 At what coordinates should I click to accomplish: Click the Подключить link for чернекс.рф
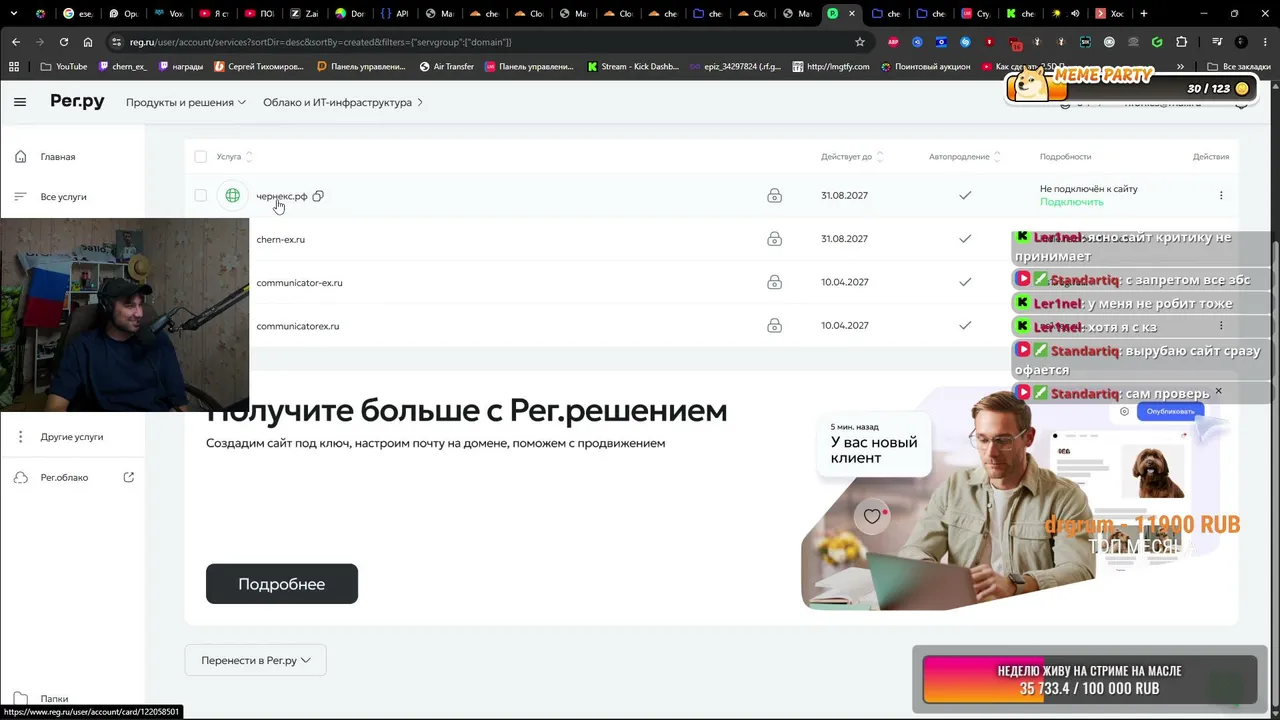(x=1071, y=202)
